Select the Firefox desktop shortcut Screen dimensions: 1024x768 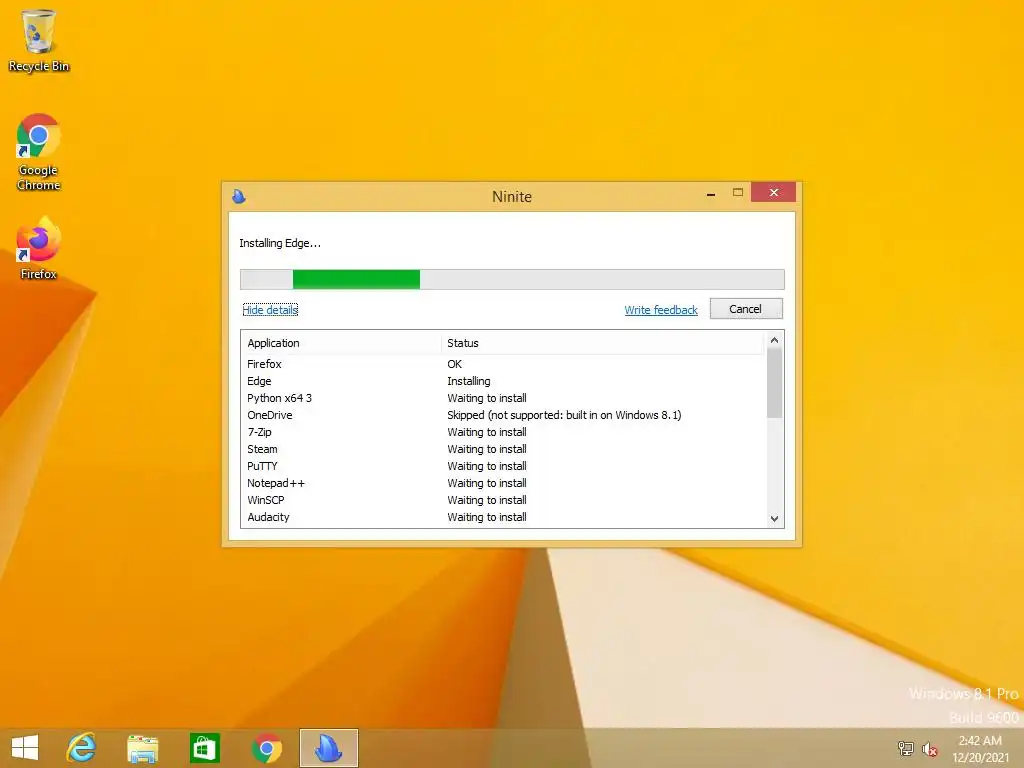point(39,249)
